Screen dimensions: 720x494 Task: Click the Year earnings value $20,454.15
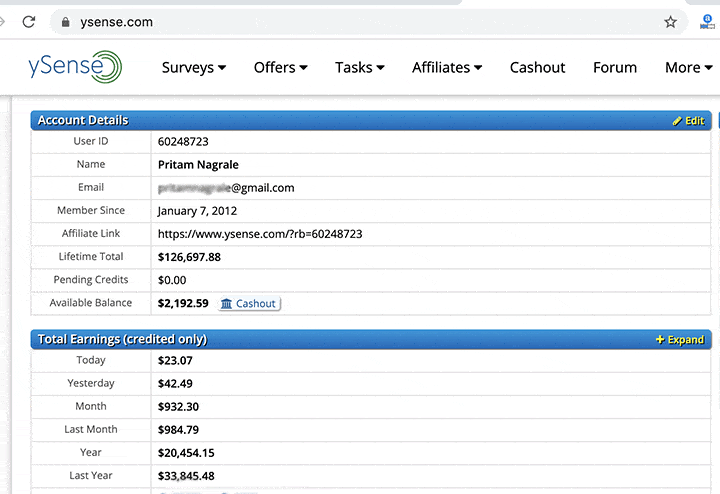coord(186,453)
